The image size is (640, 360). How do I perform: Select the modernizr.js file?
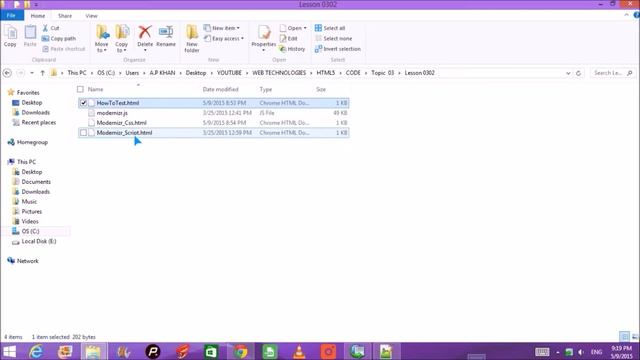coord(112,113)
